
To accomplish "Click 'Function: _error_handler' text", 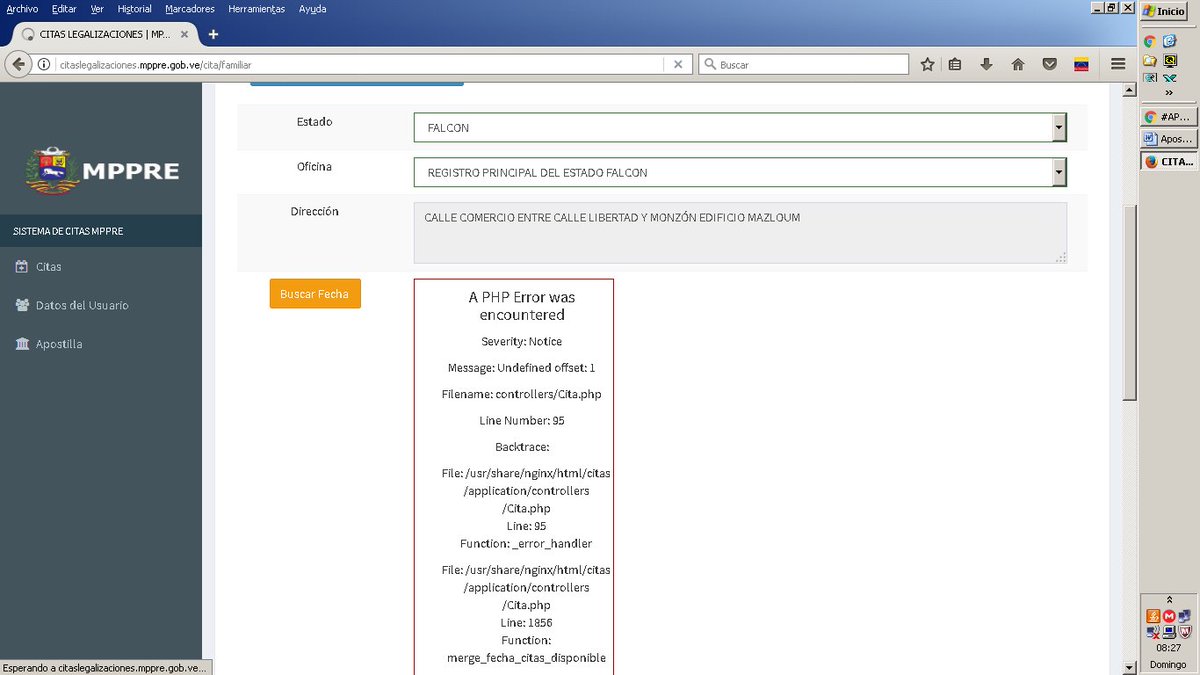I will point(526,544).
